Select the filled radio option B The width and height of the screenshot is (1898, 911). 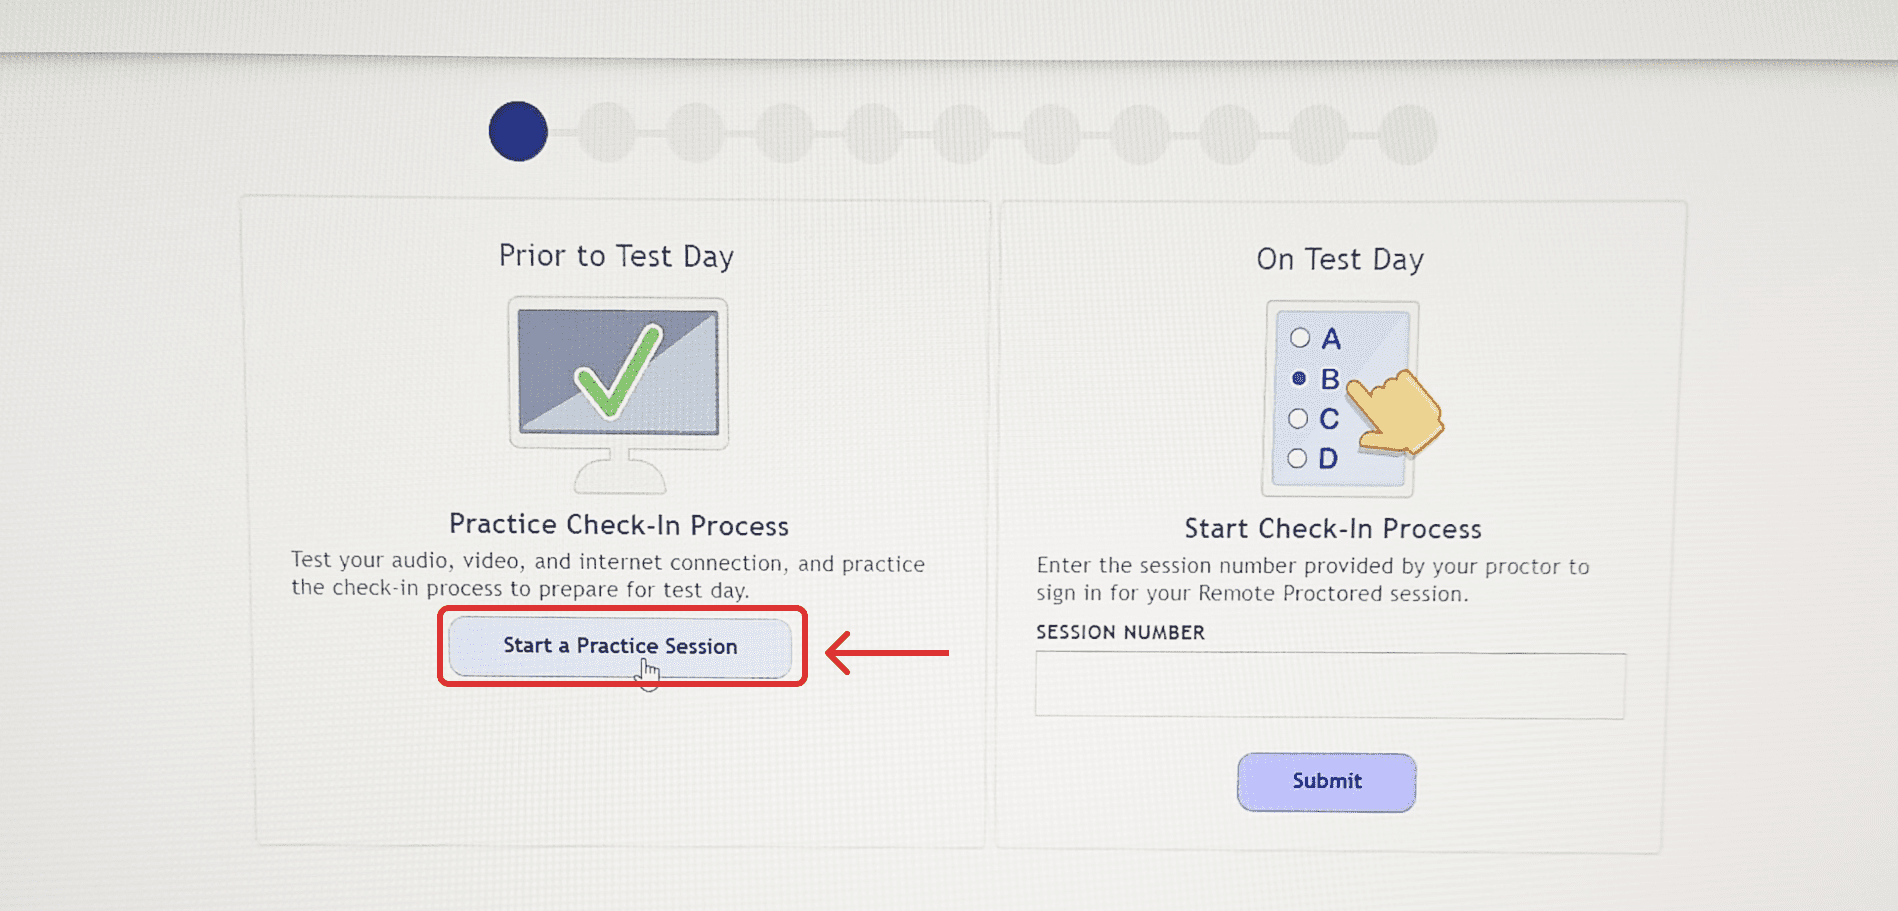point(1299,378)
